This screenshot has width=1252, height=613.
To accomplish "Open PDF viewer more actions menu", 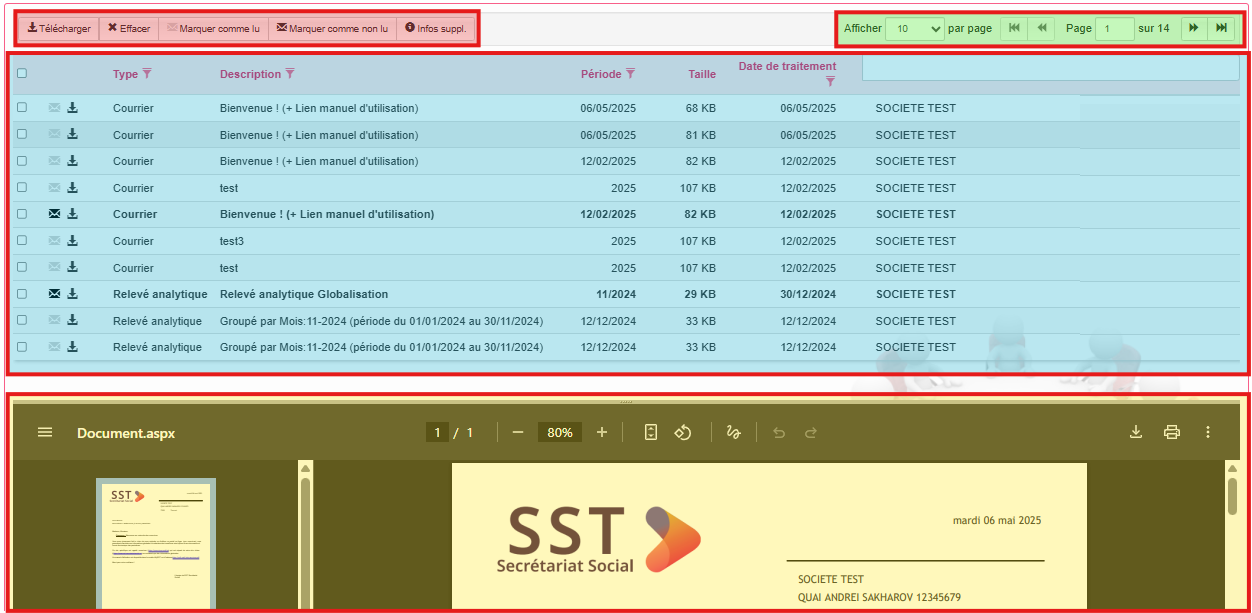I will click(1207, 432).
